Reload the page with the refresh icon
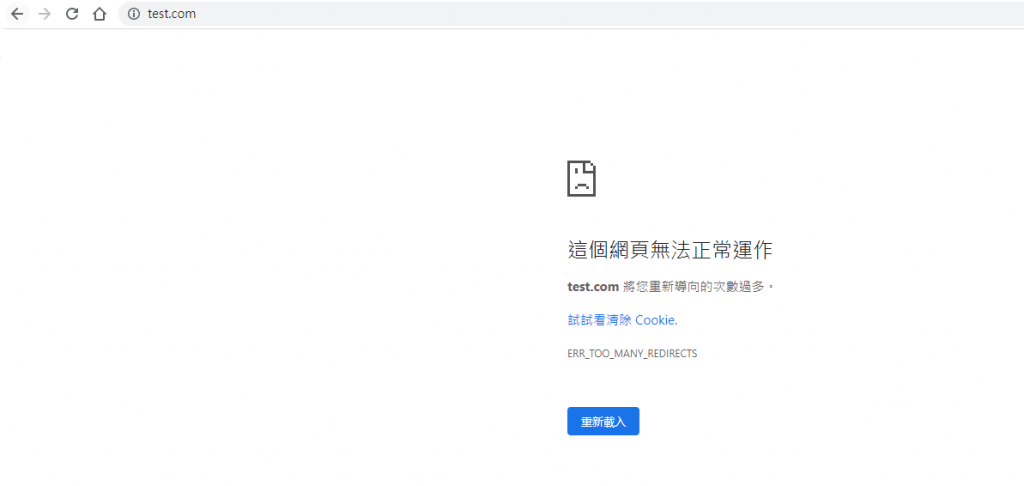The image size is (1024, 486). (x=72, y=14)
